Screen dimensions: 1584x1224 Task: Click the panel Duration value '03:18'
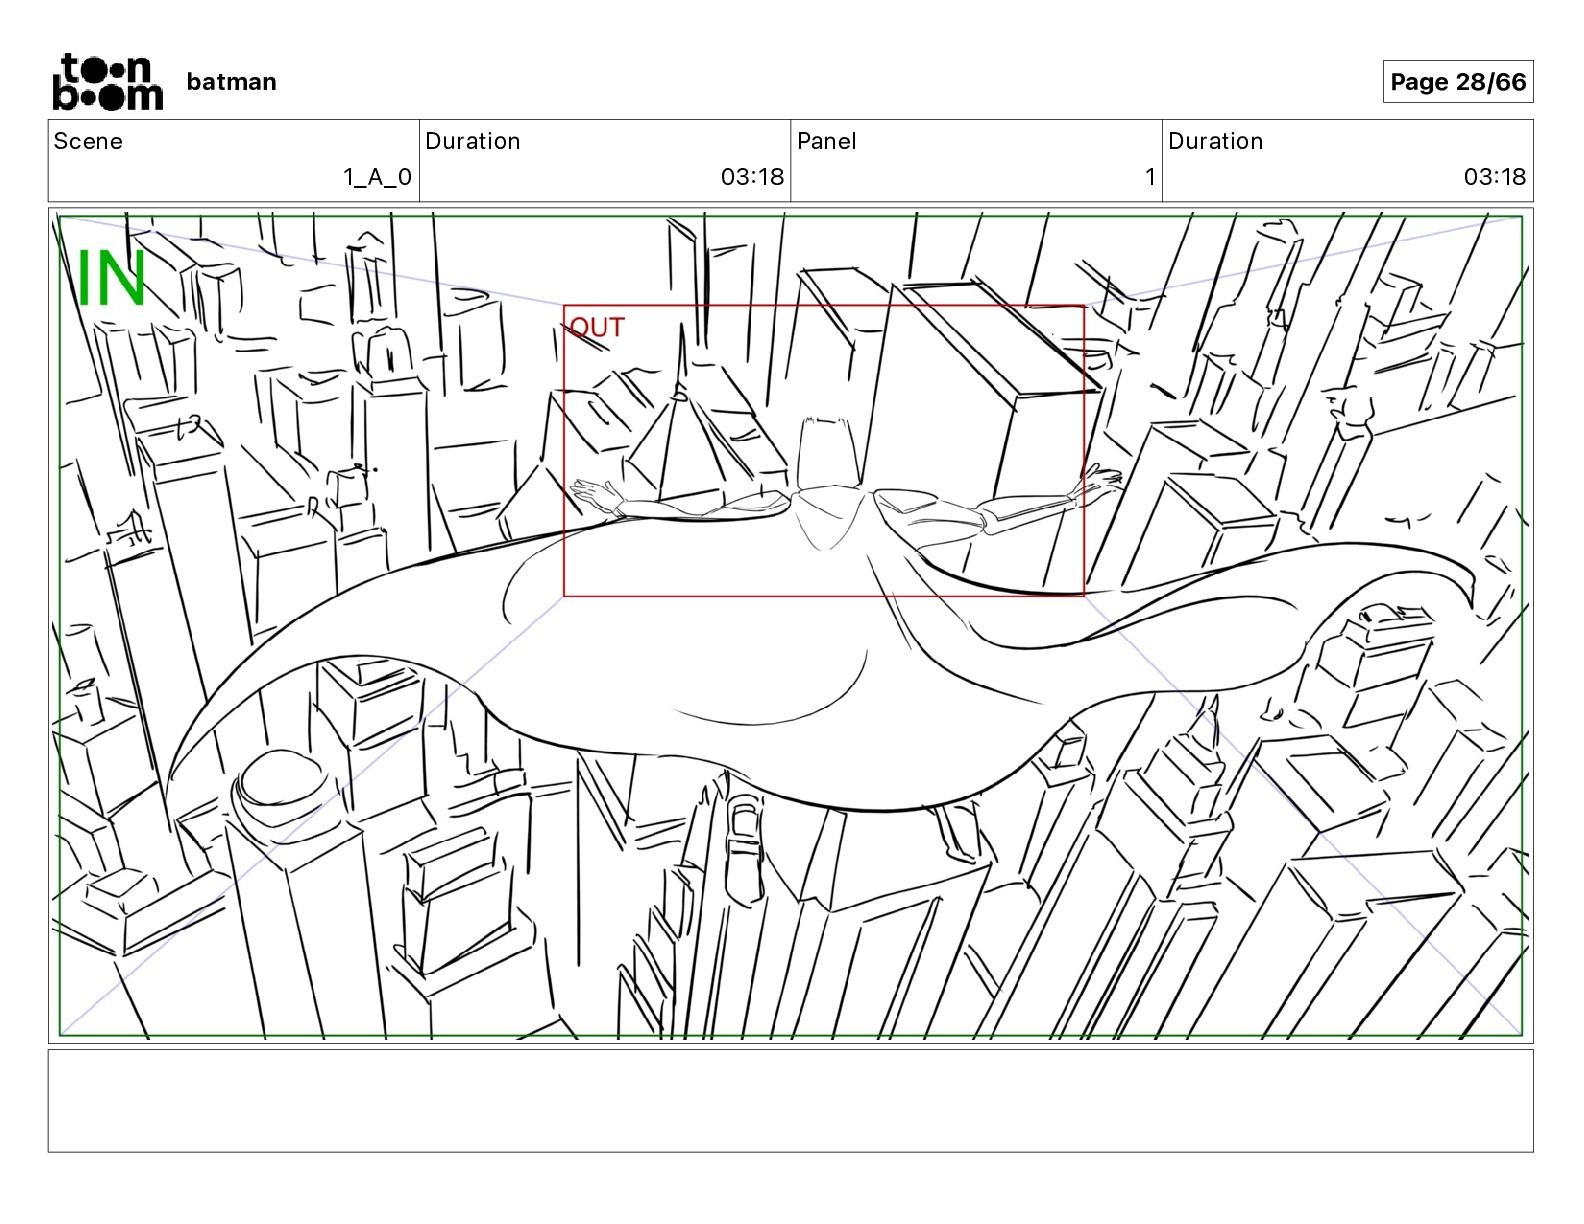(1495, 177)
